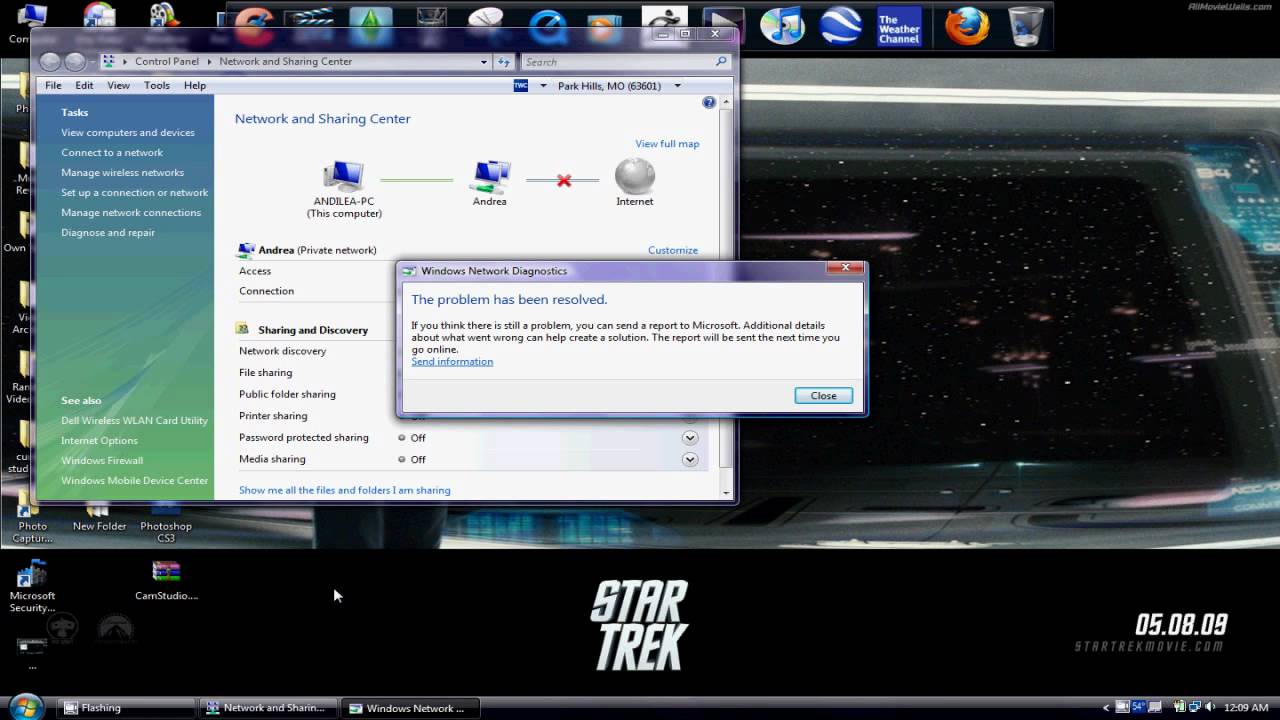Viewport: 1280px width, 720px height.
Task: Open Photoshop CS3 desktop shortcut
Action: pos(166,522)
